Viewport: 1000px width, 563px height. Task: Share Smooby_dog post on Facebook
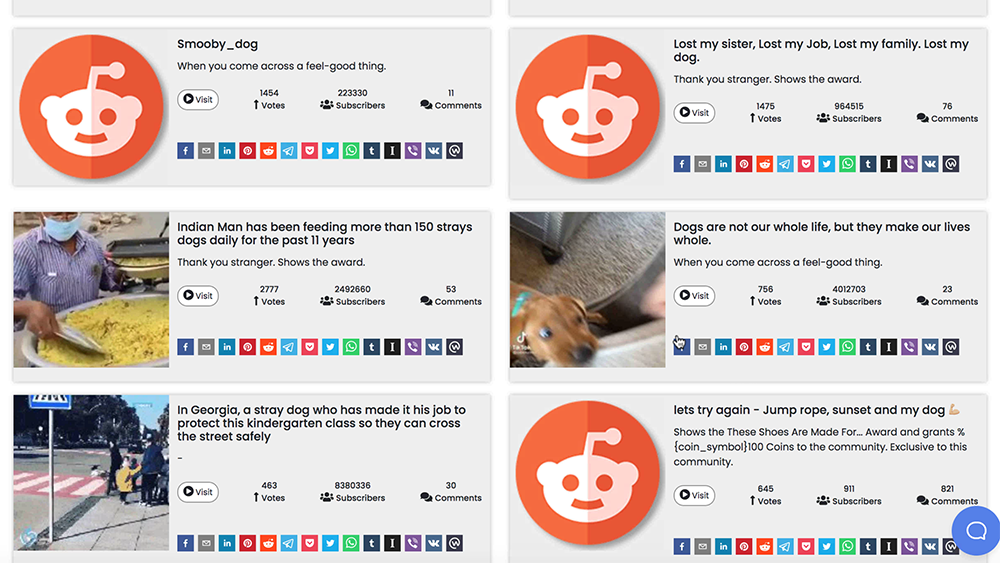coord(186,151)
